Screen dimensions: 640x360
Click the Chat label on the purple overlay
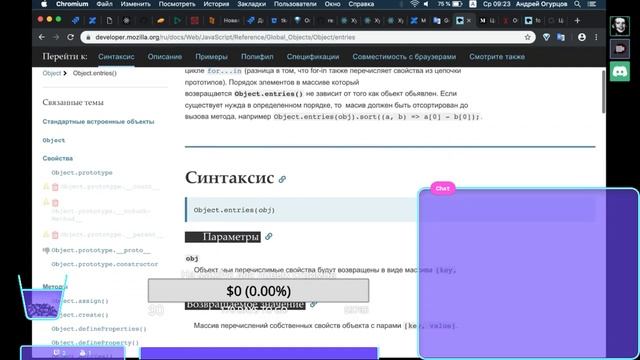(442, 188)
